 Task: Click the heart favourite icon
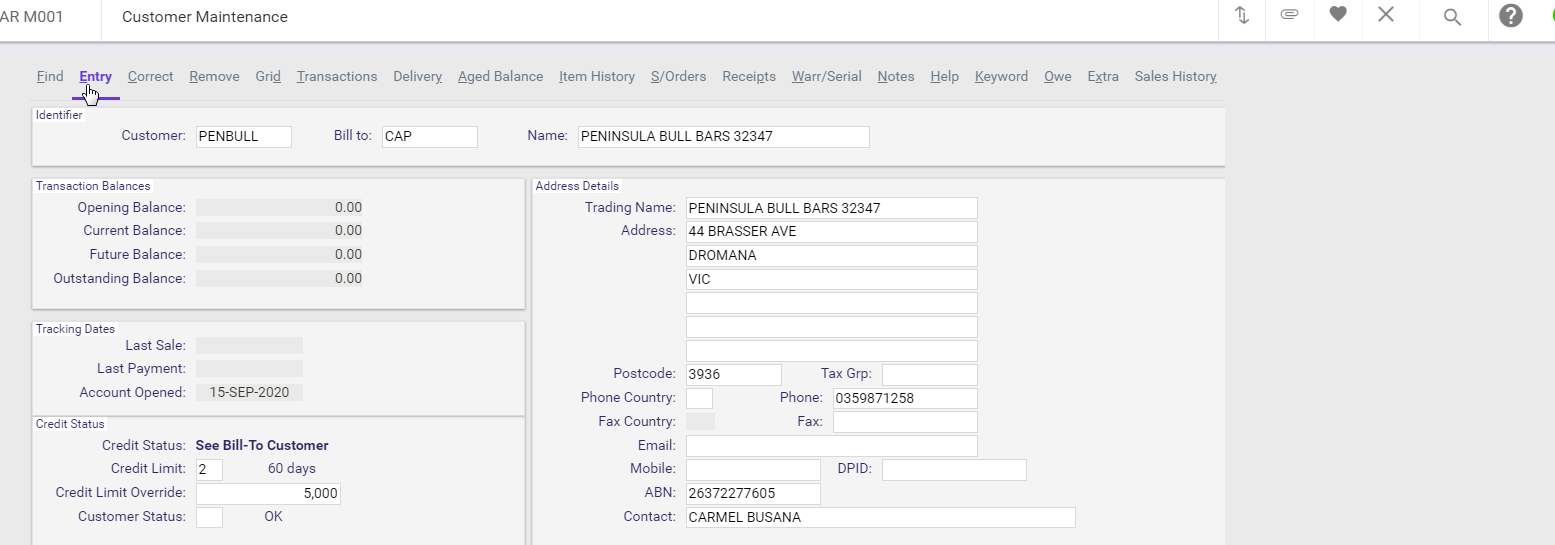(x=1338, y=14)
